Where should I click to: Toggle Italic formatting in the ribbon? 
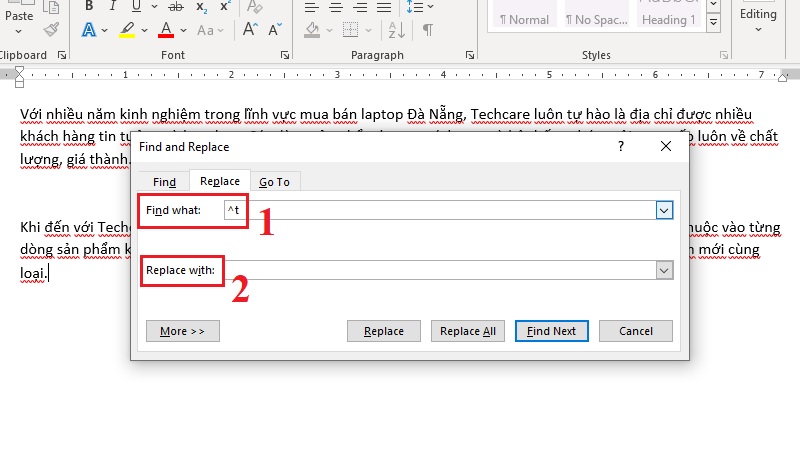(x=113, y=6)
